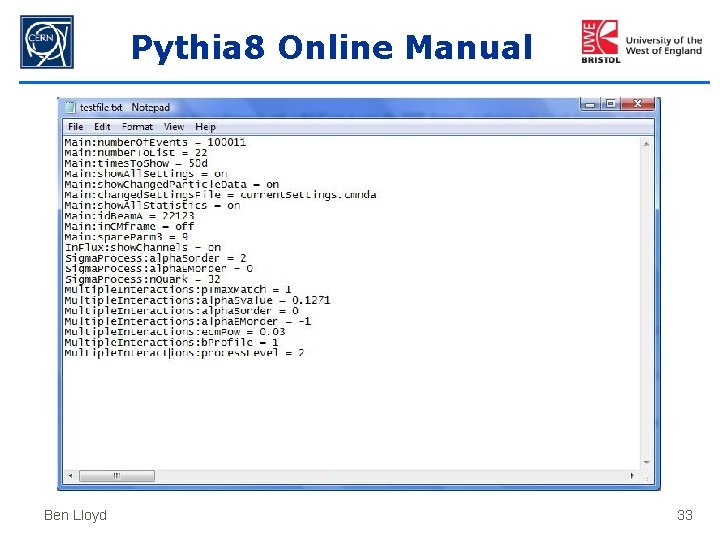The width and height of the screenshot is (720, 540).
Task: Click the line 'Main:showAllSettings = on'
Action: point(146,174)
